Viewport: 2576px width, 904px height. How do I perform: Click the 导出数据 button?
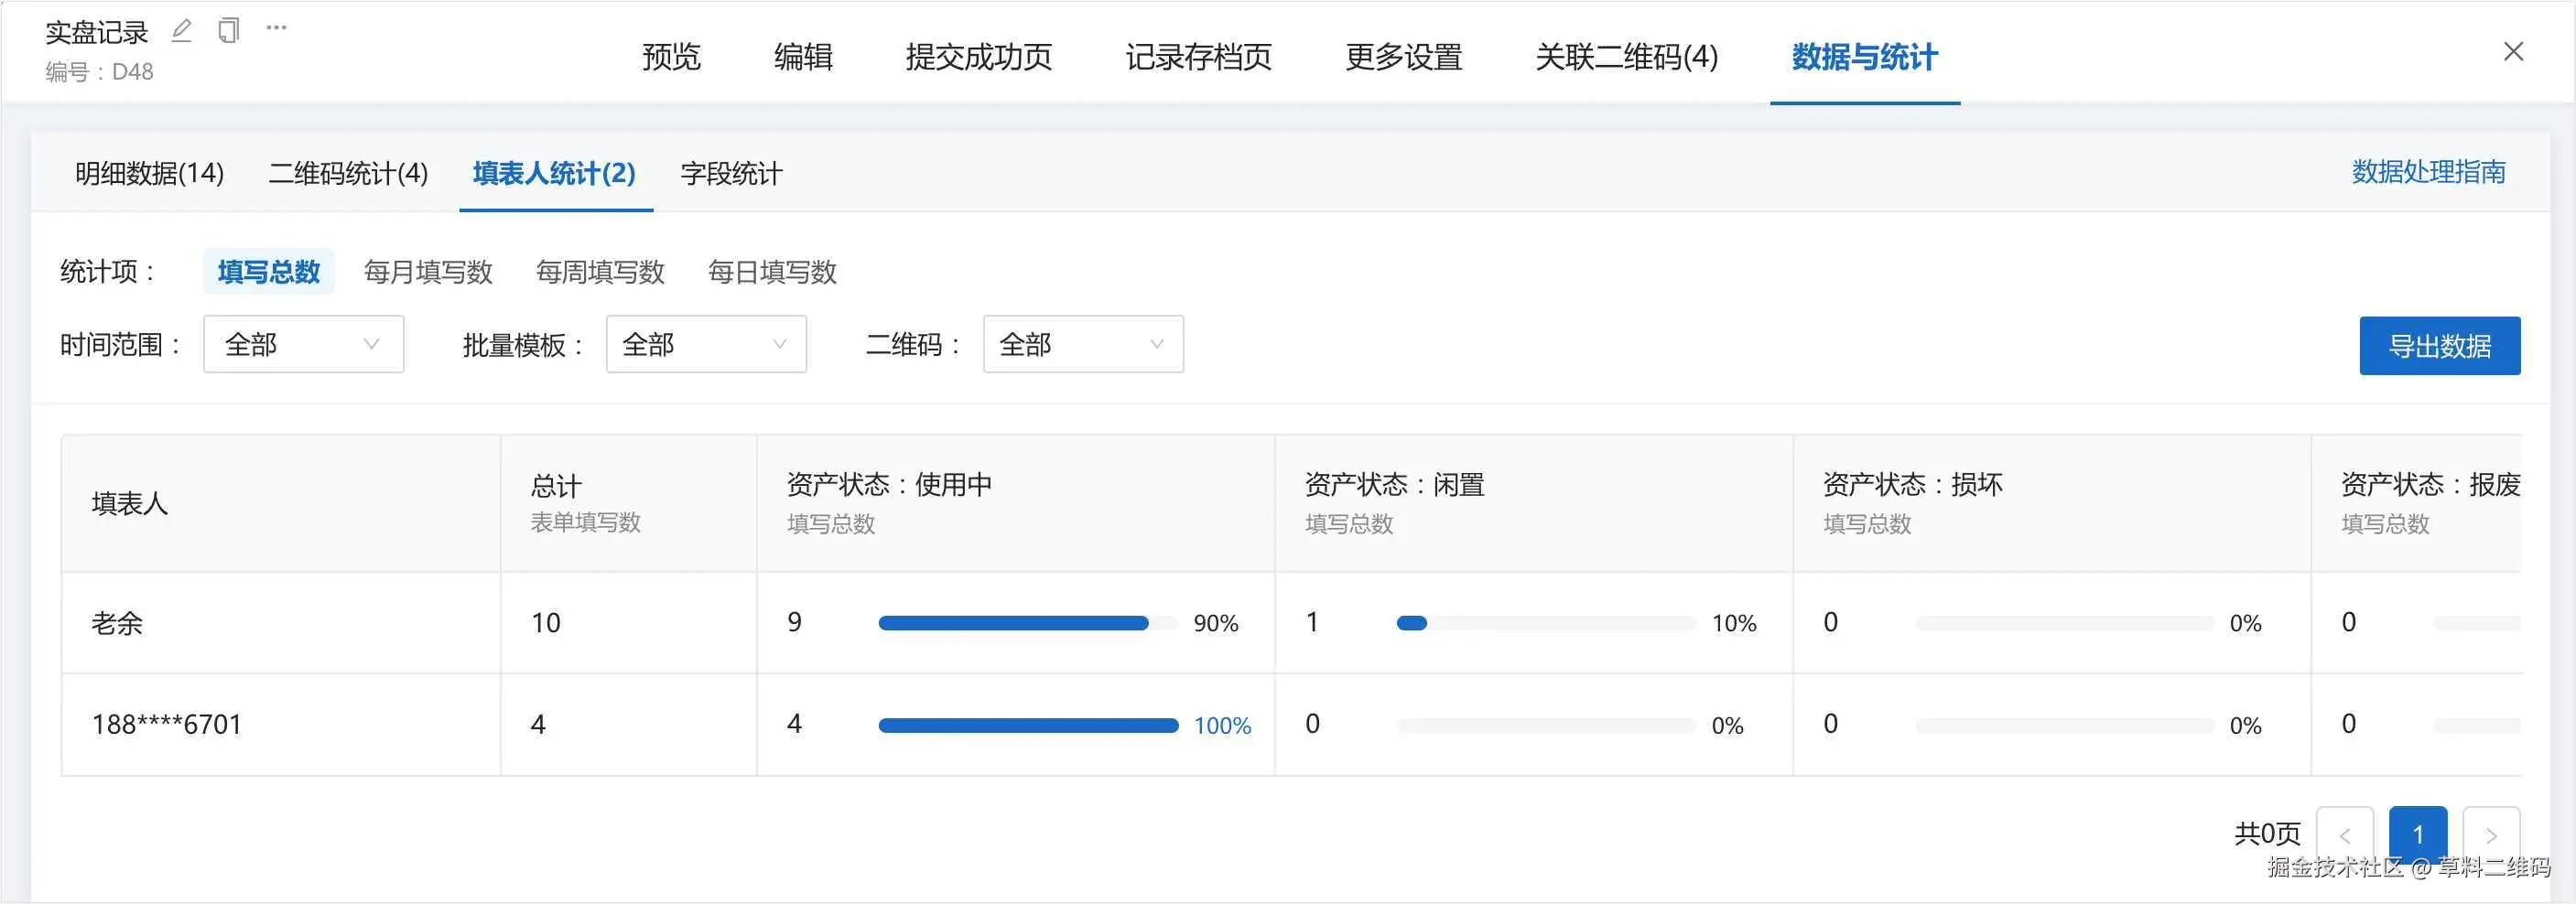2439,346
